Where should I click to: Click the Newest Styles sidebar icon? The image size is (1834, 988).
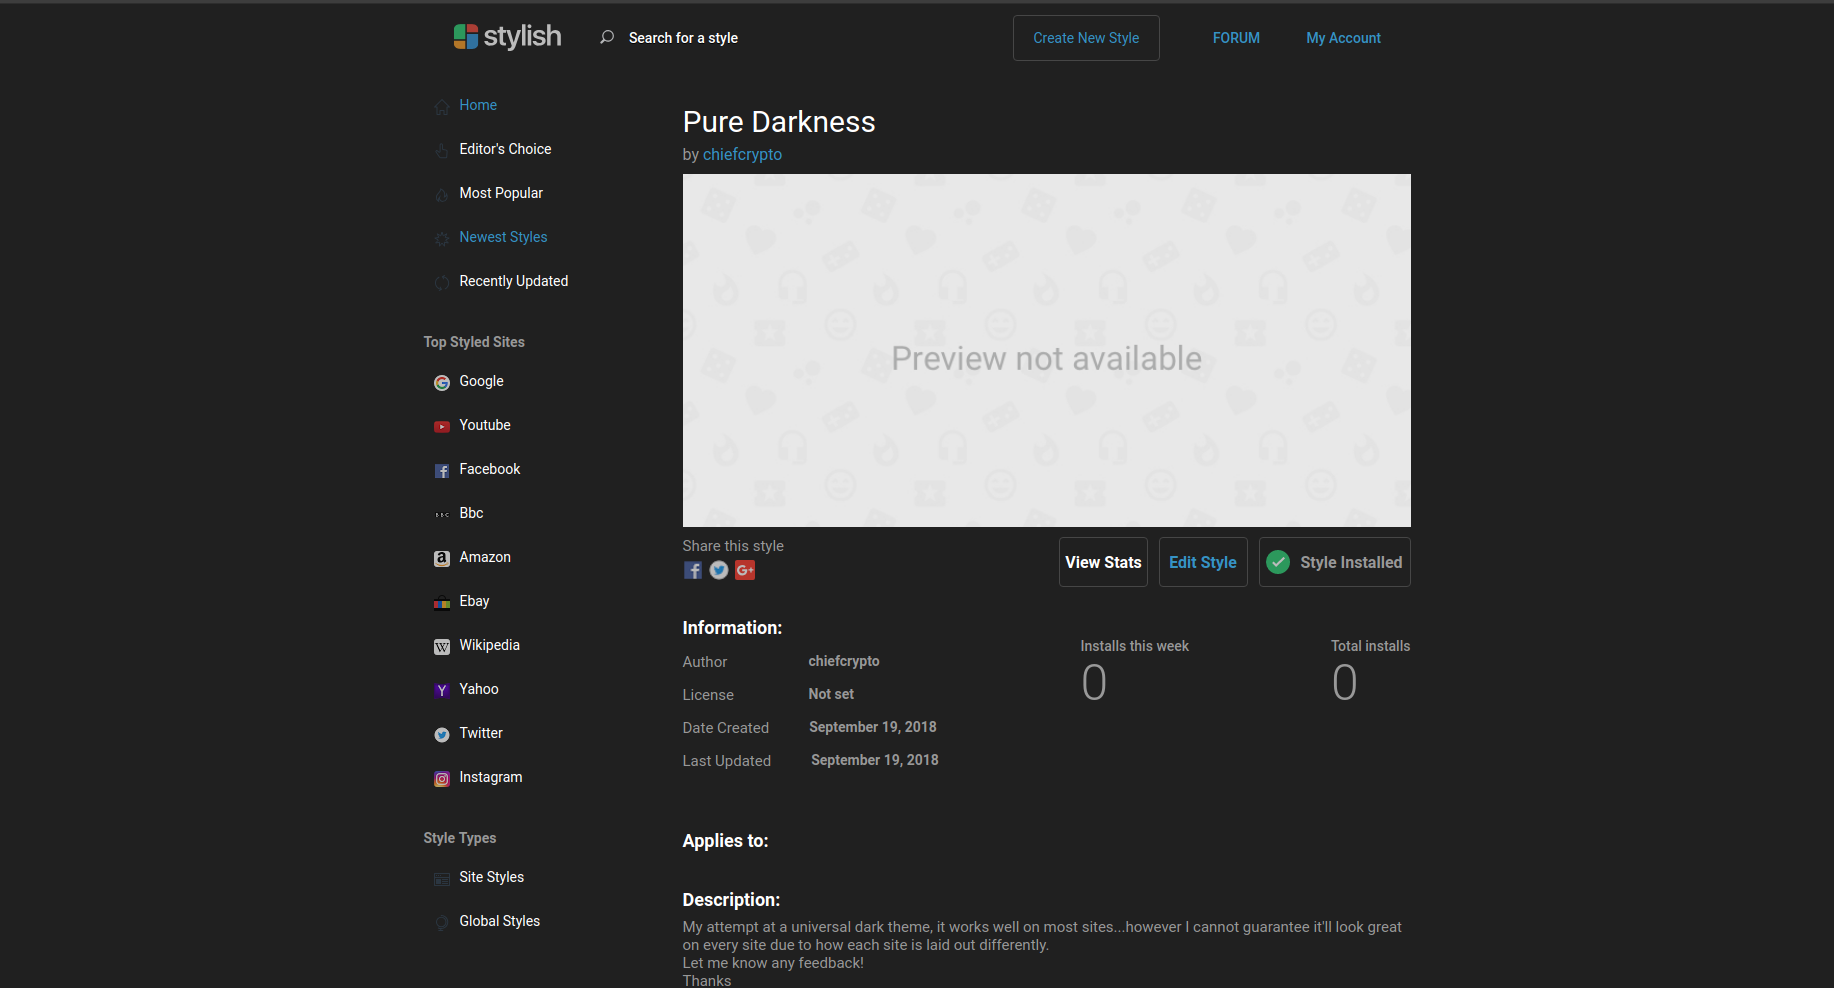click(x=442, y=238)
